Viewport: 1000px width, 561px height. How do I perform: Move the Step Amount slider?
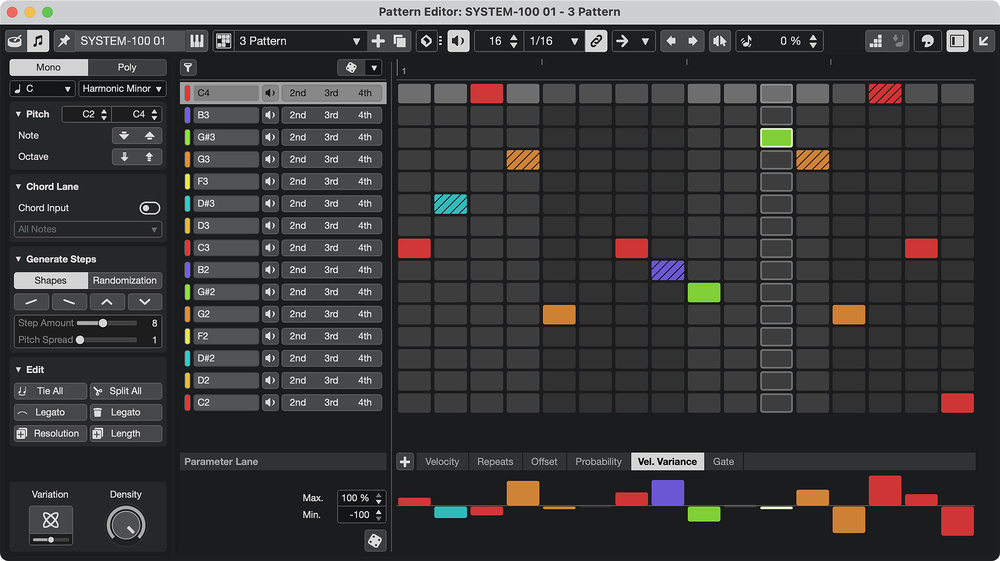pos(103,323)
